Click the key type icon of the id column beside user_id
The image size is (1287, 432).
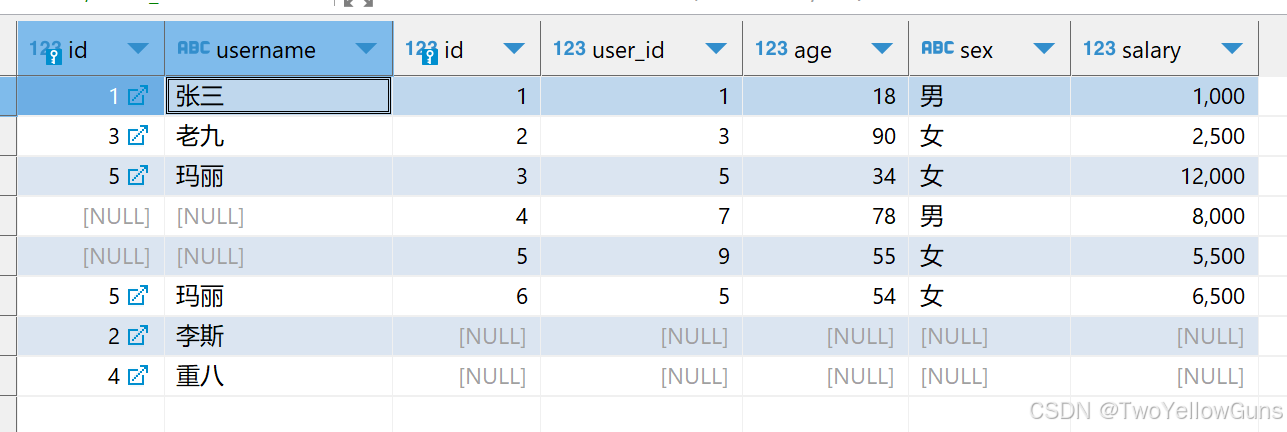[x=421, y=50]
